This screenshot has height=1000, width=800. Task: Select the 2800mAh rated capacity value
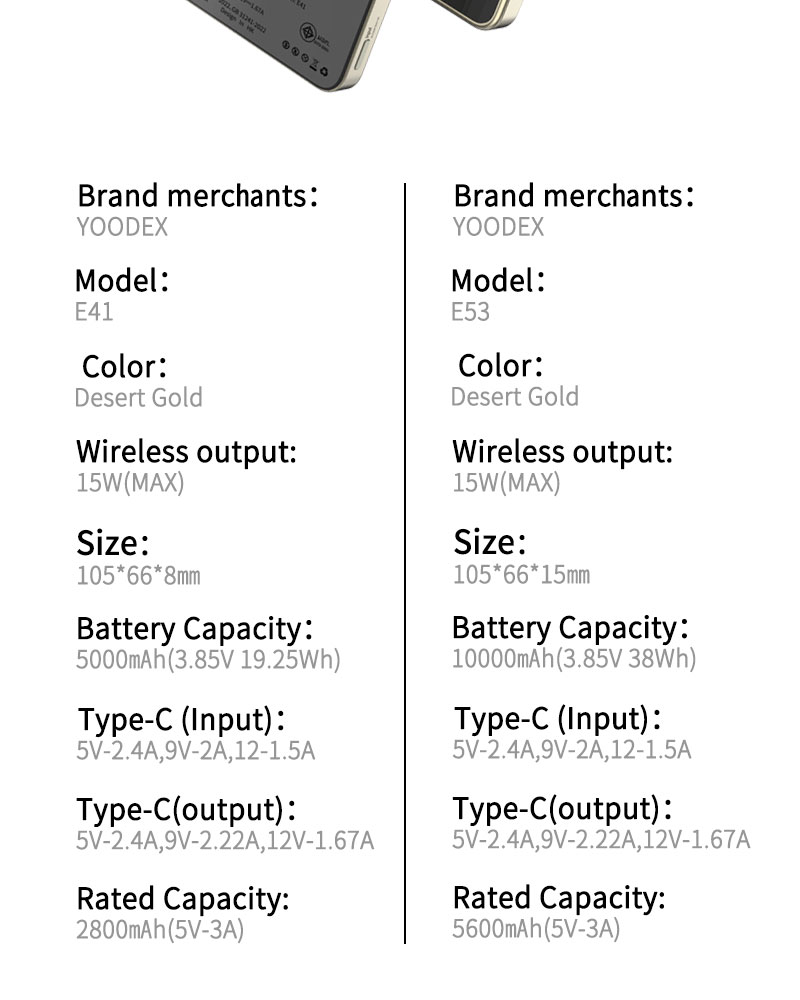(x=160, y=930)
